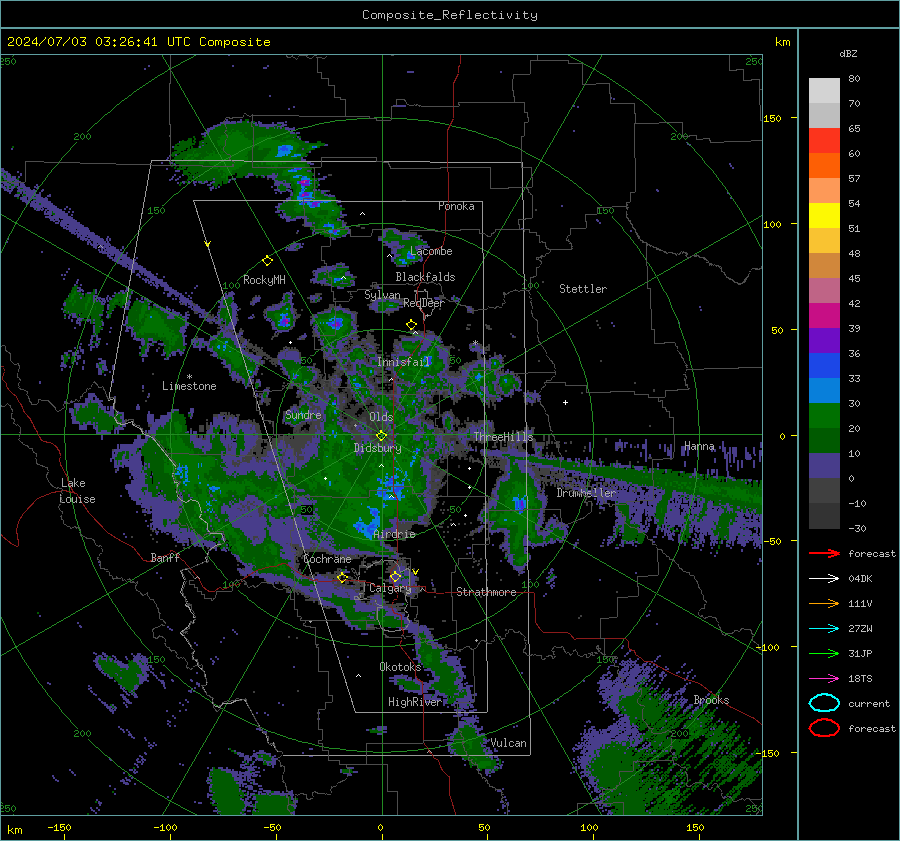Screen dimensions: 900x841
Task: Select the purple 10 dBZ color swatch
Action: 824,465
